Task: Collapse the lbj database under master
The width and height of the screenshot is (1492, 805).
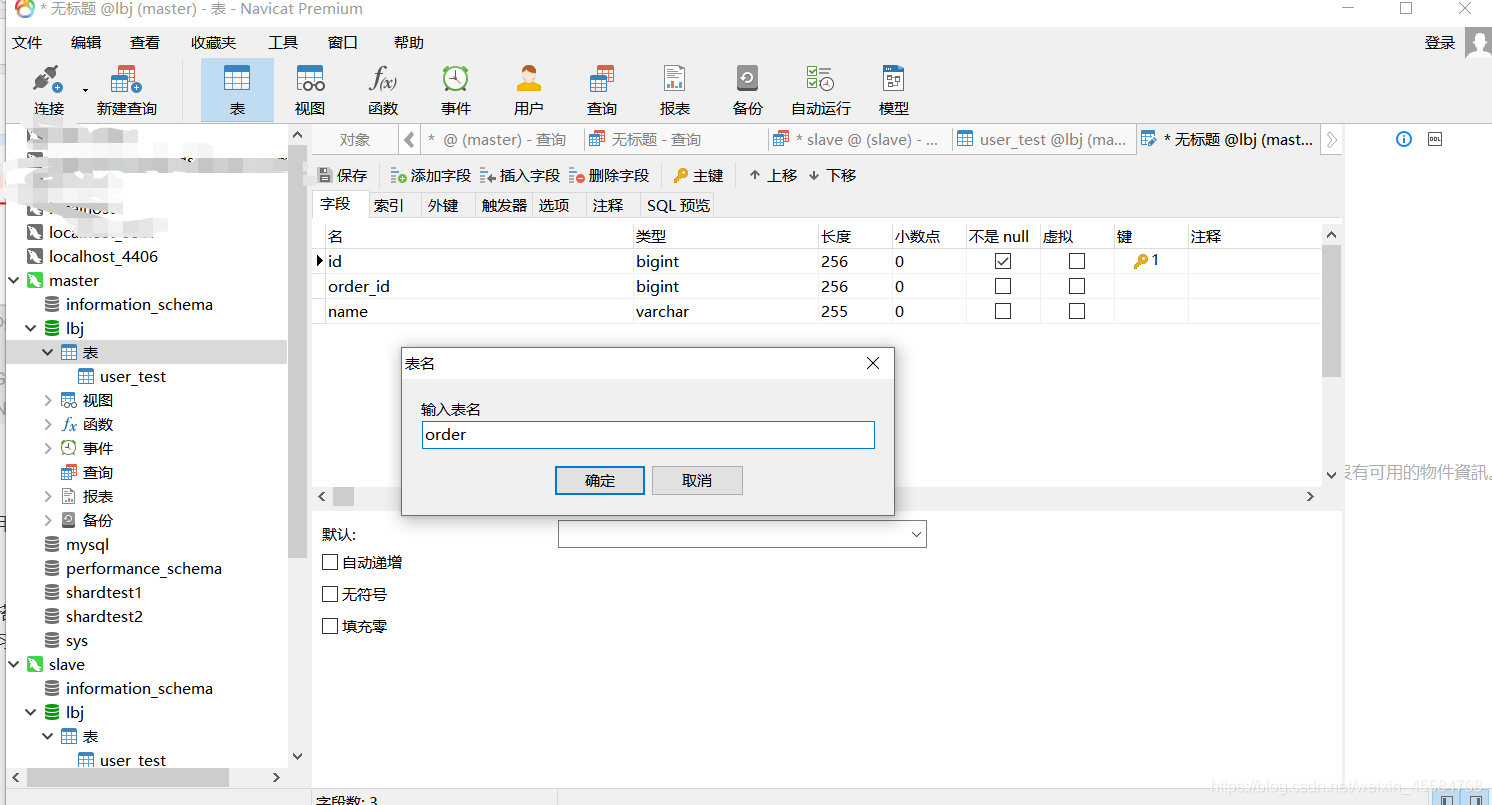Action: [31, 328]
